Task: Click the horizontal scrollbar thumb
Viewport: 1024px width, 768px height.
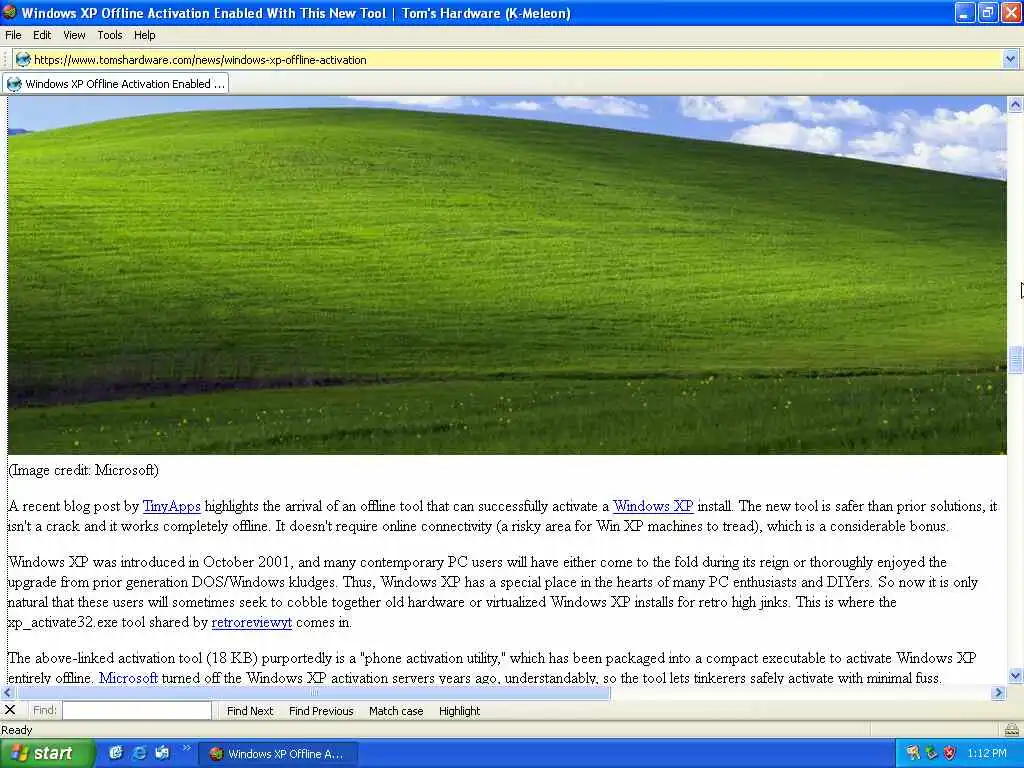Action: (x=313, y=693)
